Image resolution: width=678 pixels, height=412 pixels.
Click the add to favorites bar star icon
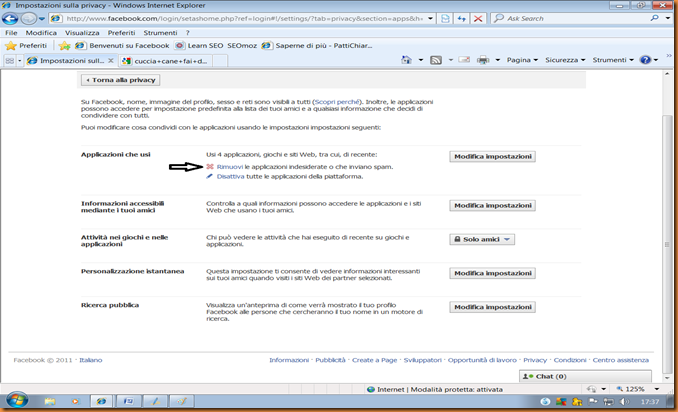click(64, 45)
